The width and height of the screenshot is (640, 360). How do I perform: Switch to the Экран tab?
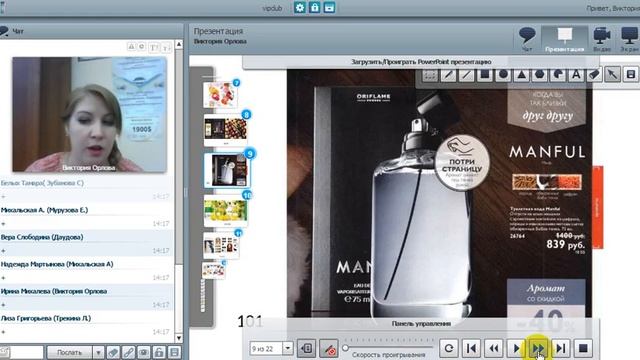point(629,39)
